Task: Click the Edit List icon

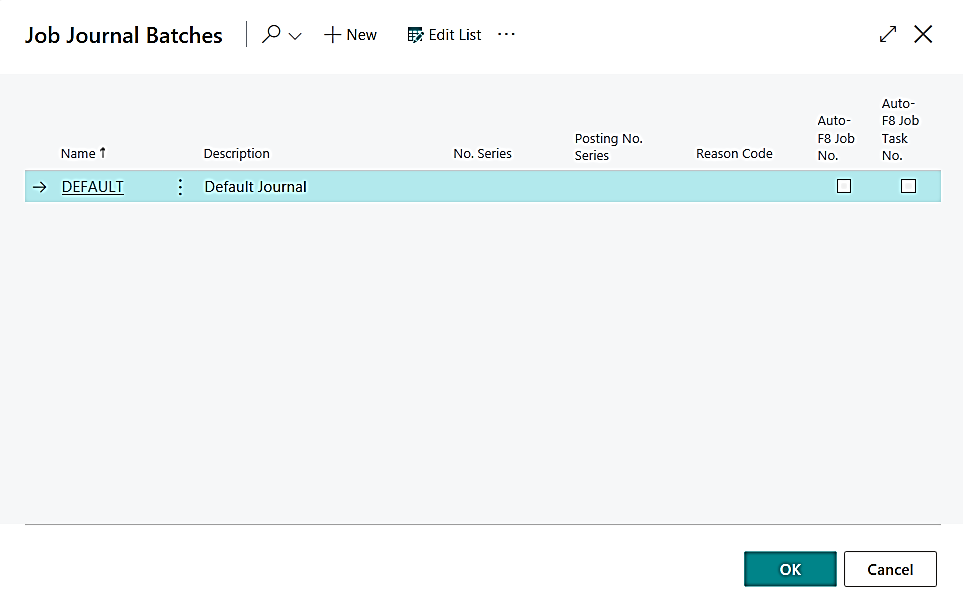Action: tap(415, 35)
